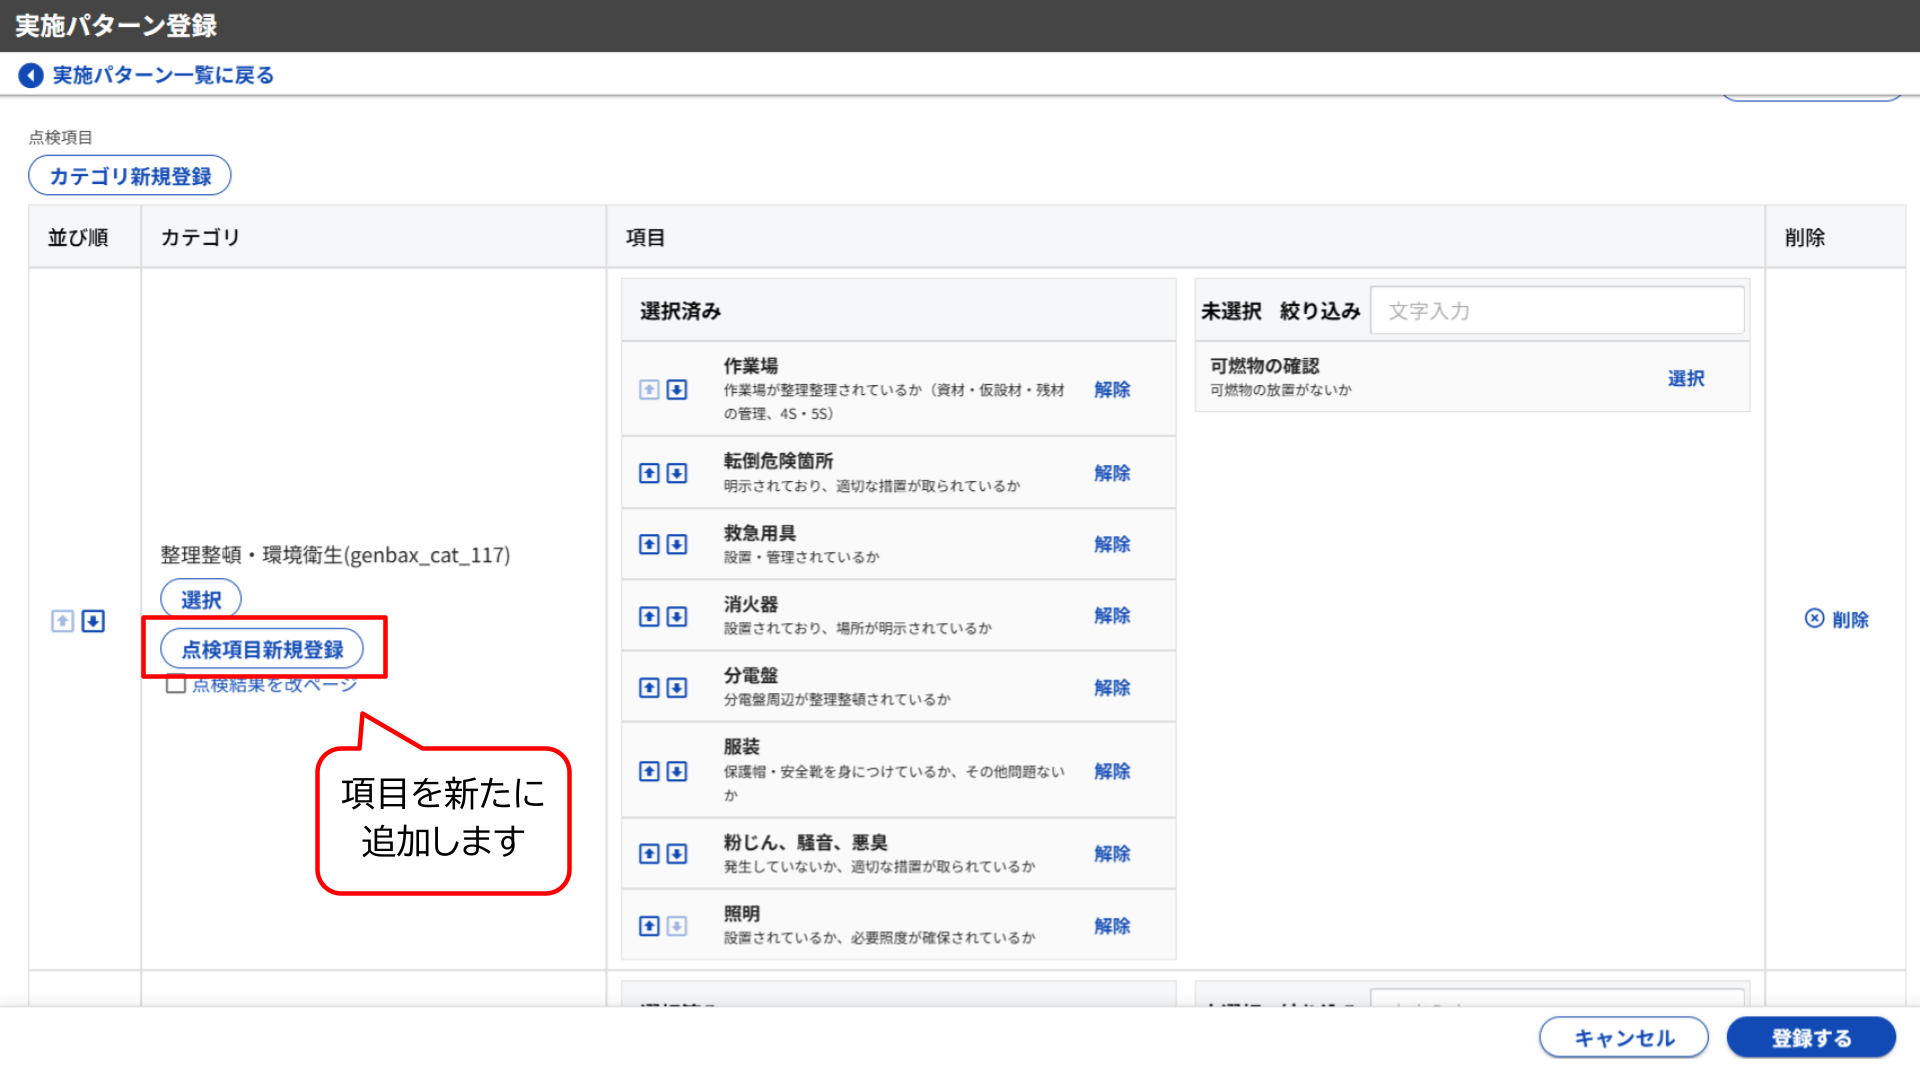Move 服装 up using the up arrow icon
This screenshot has height=1080, width=1920.
pyautogui.click(x=648, y=771)
